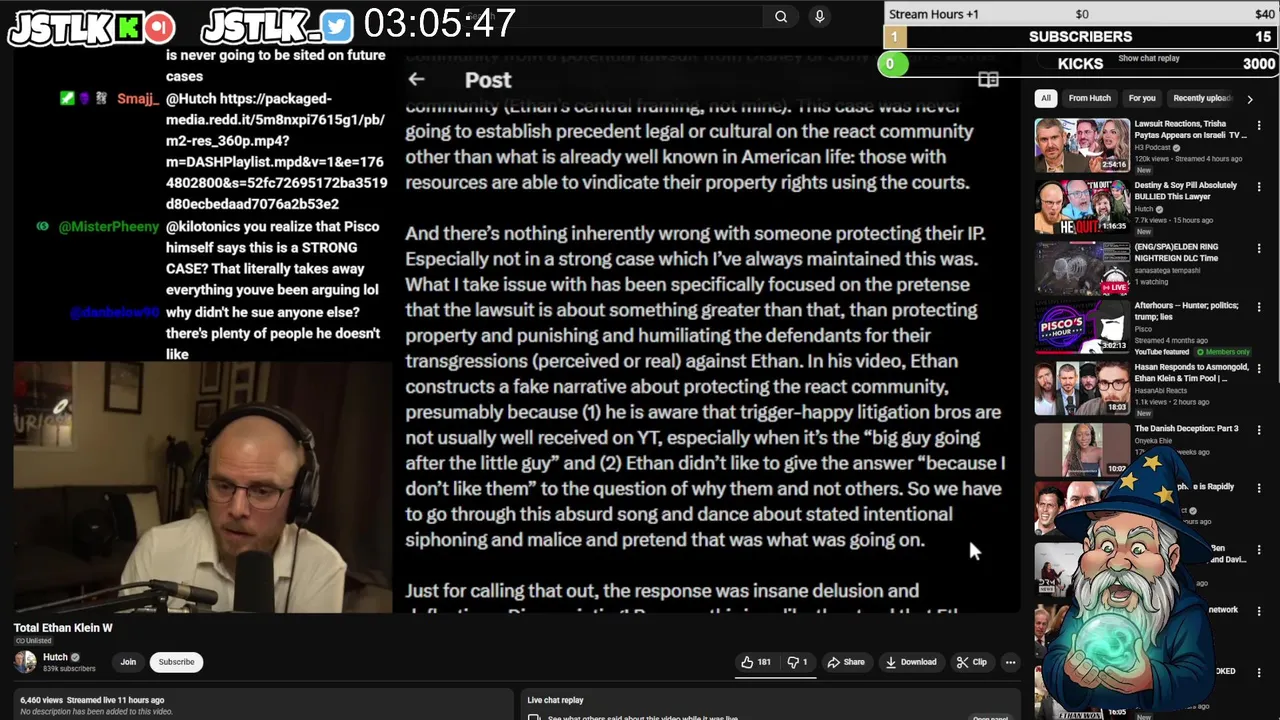The height and width of the screenshot is (720, 1280).
Task: Click the Stream Hours +1 goal bar
Action: 1081,13
